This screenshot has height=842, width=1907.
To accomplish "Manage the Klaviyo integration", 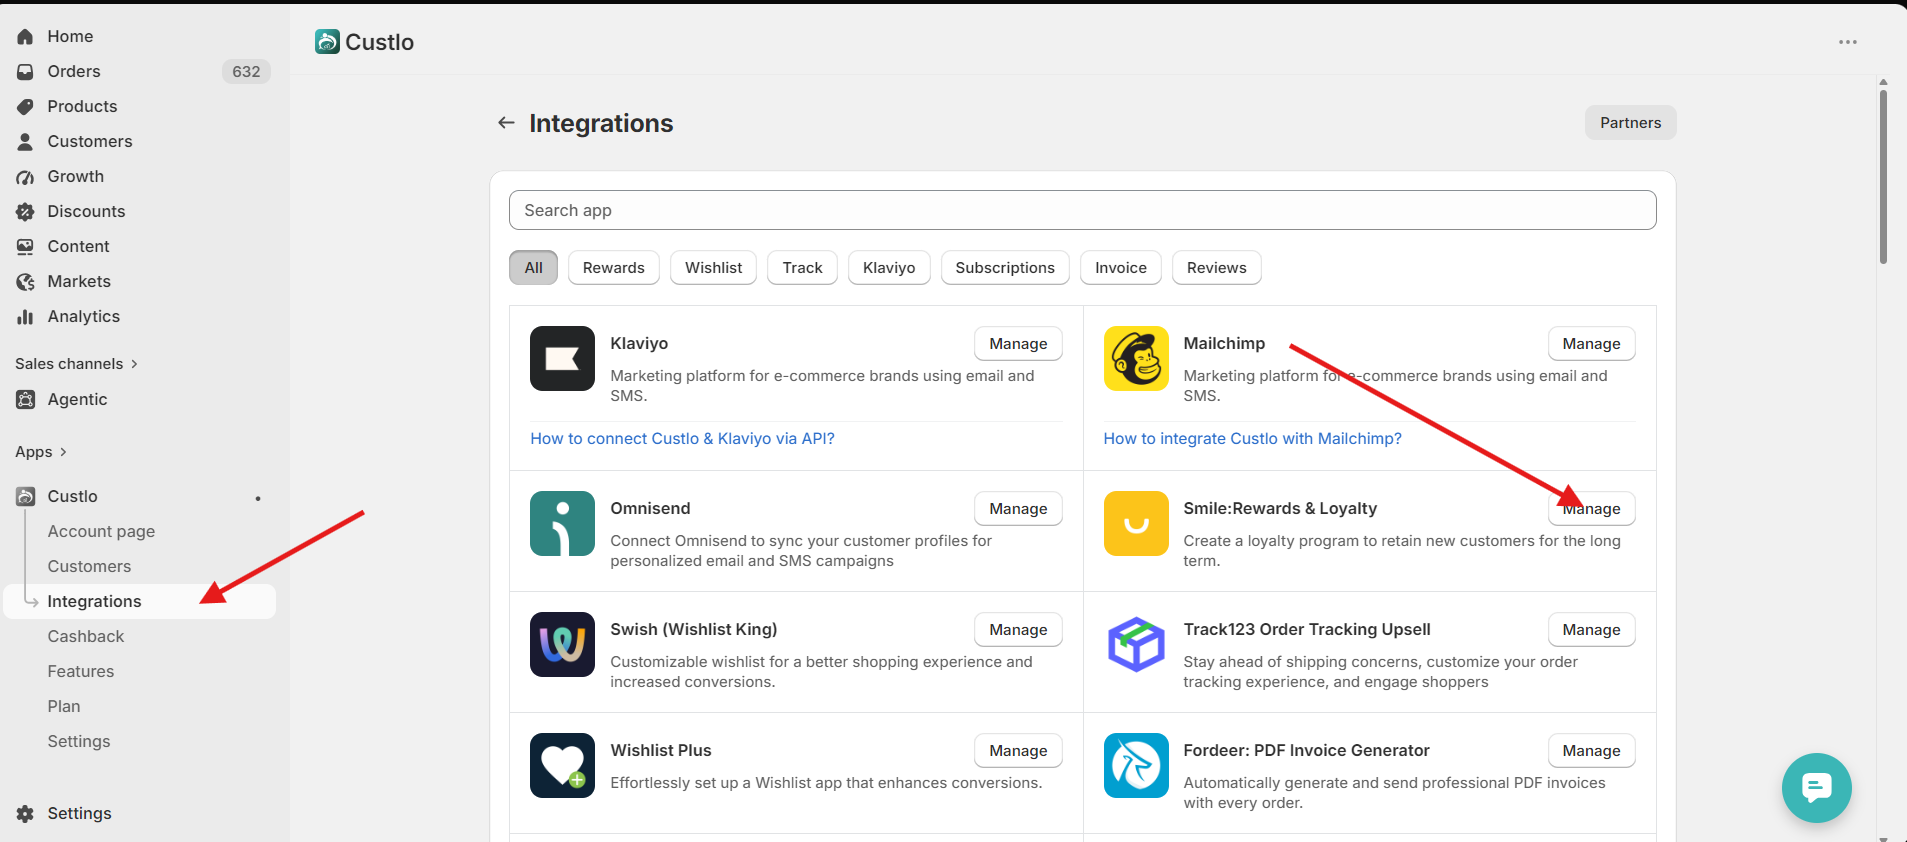I will [x=1019, y=344].
